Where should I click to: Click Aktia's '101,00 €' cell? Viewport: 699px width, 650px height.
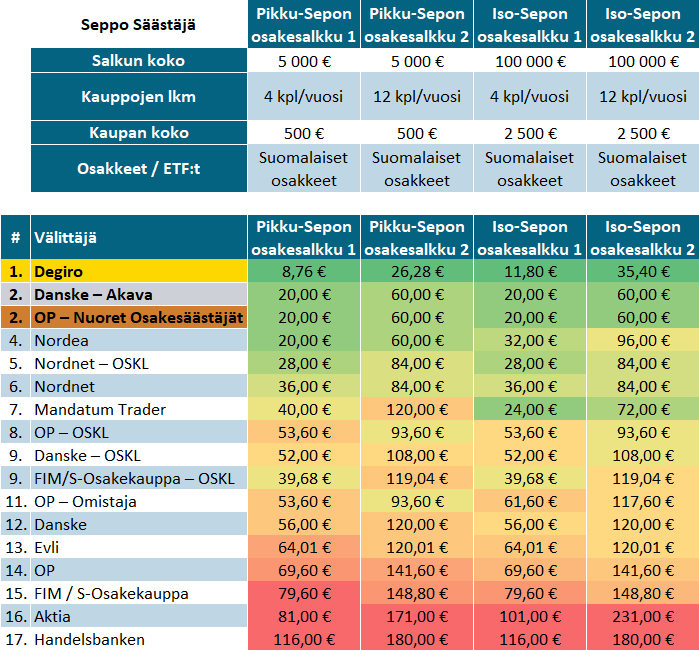coord(530,617)
